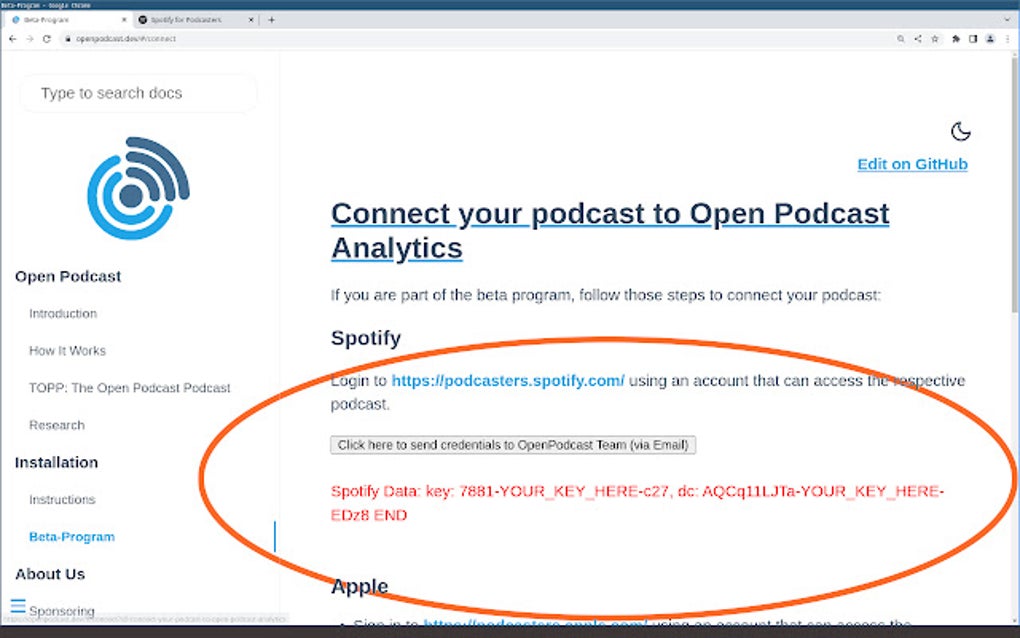Open the Chrome profile avatar
This screenshot has width=1020, height=638.
[x=990, y=39]
